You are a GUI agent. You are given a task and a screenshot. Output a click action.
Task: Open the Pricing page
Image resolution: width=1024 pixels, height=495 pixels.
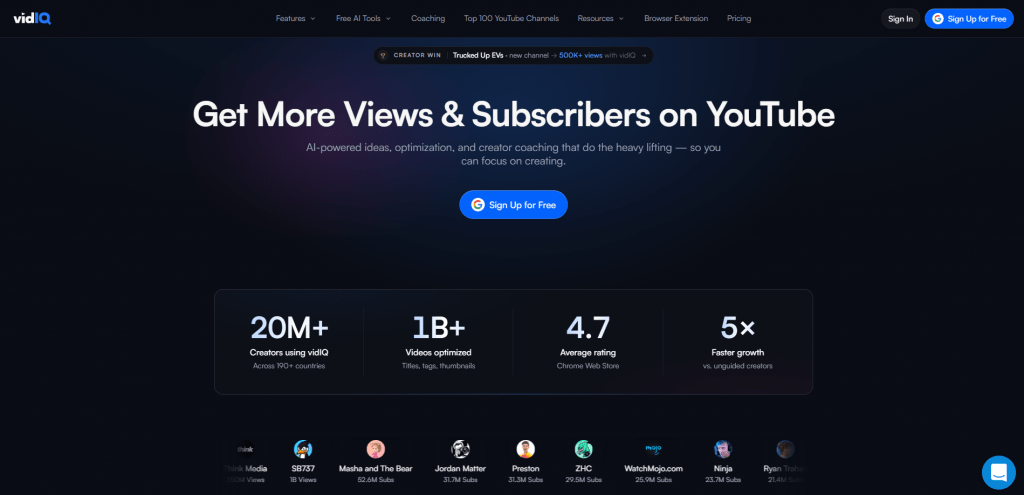739,18
